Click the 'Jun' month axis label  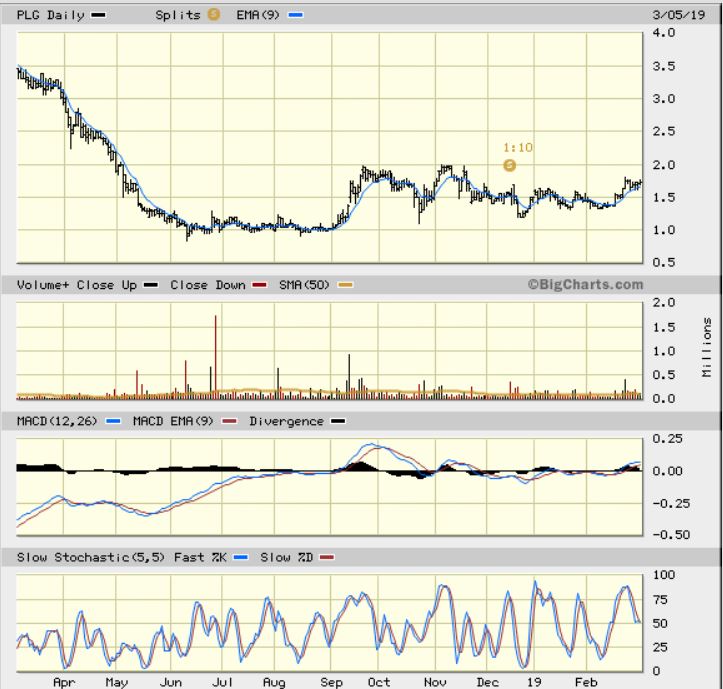pyautogui.click(x=171, y=682)
